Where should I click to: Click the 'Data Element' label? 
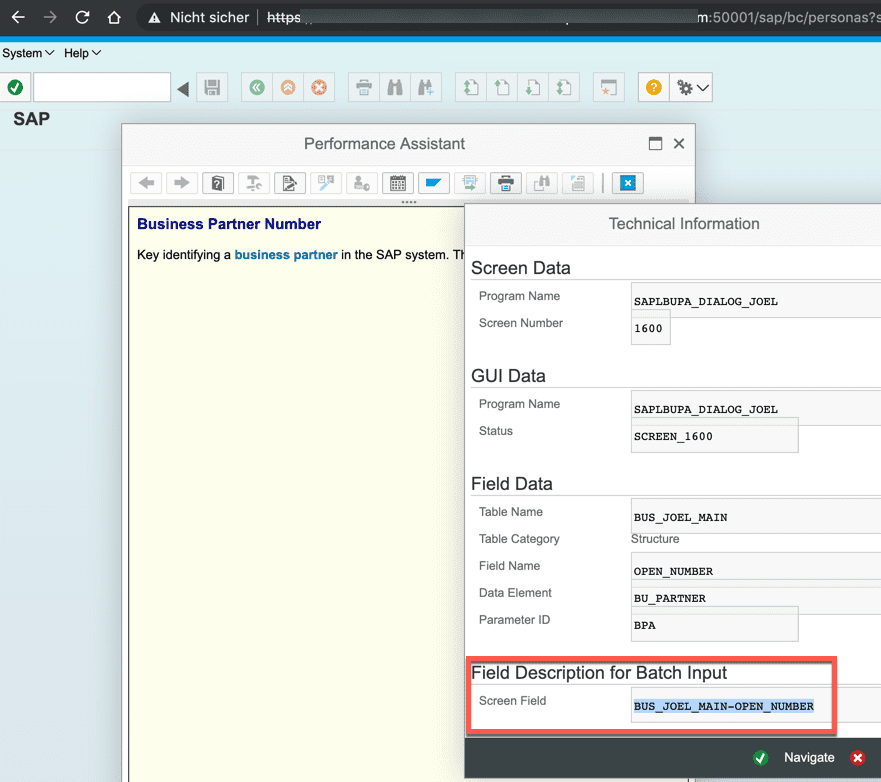[515, 593]
